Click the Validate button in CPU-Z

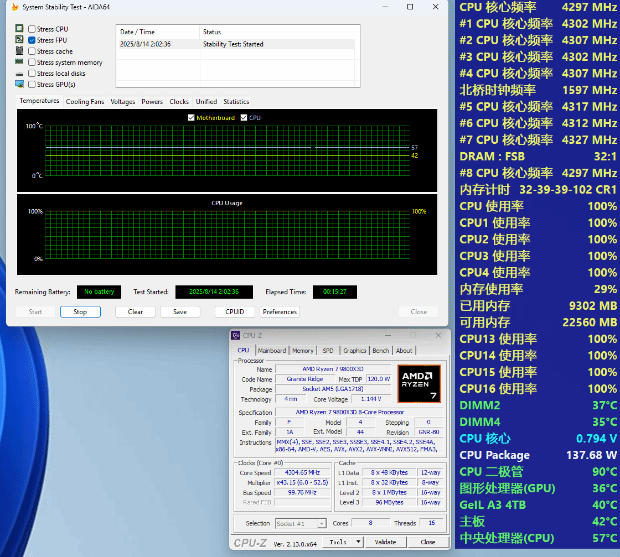pyautogui.click(x=385, y=542)
